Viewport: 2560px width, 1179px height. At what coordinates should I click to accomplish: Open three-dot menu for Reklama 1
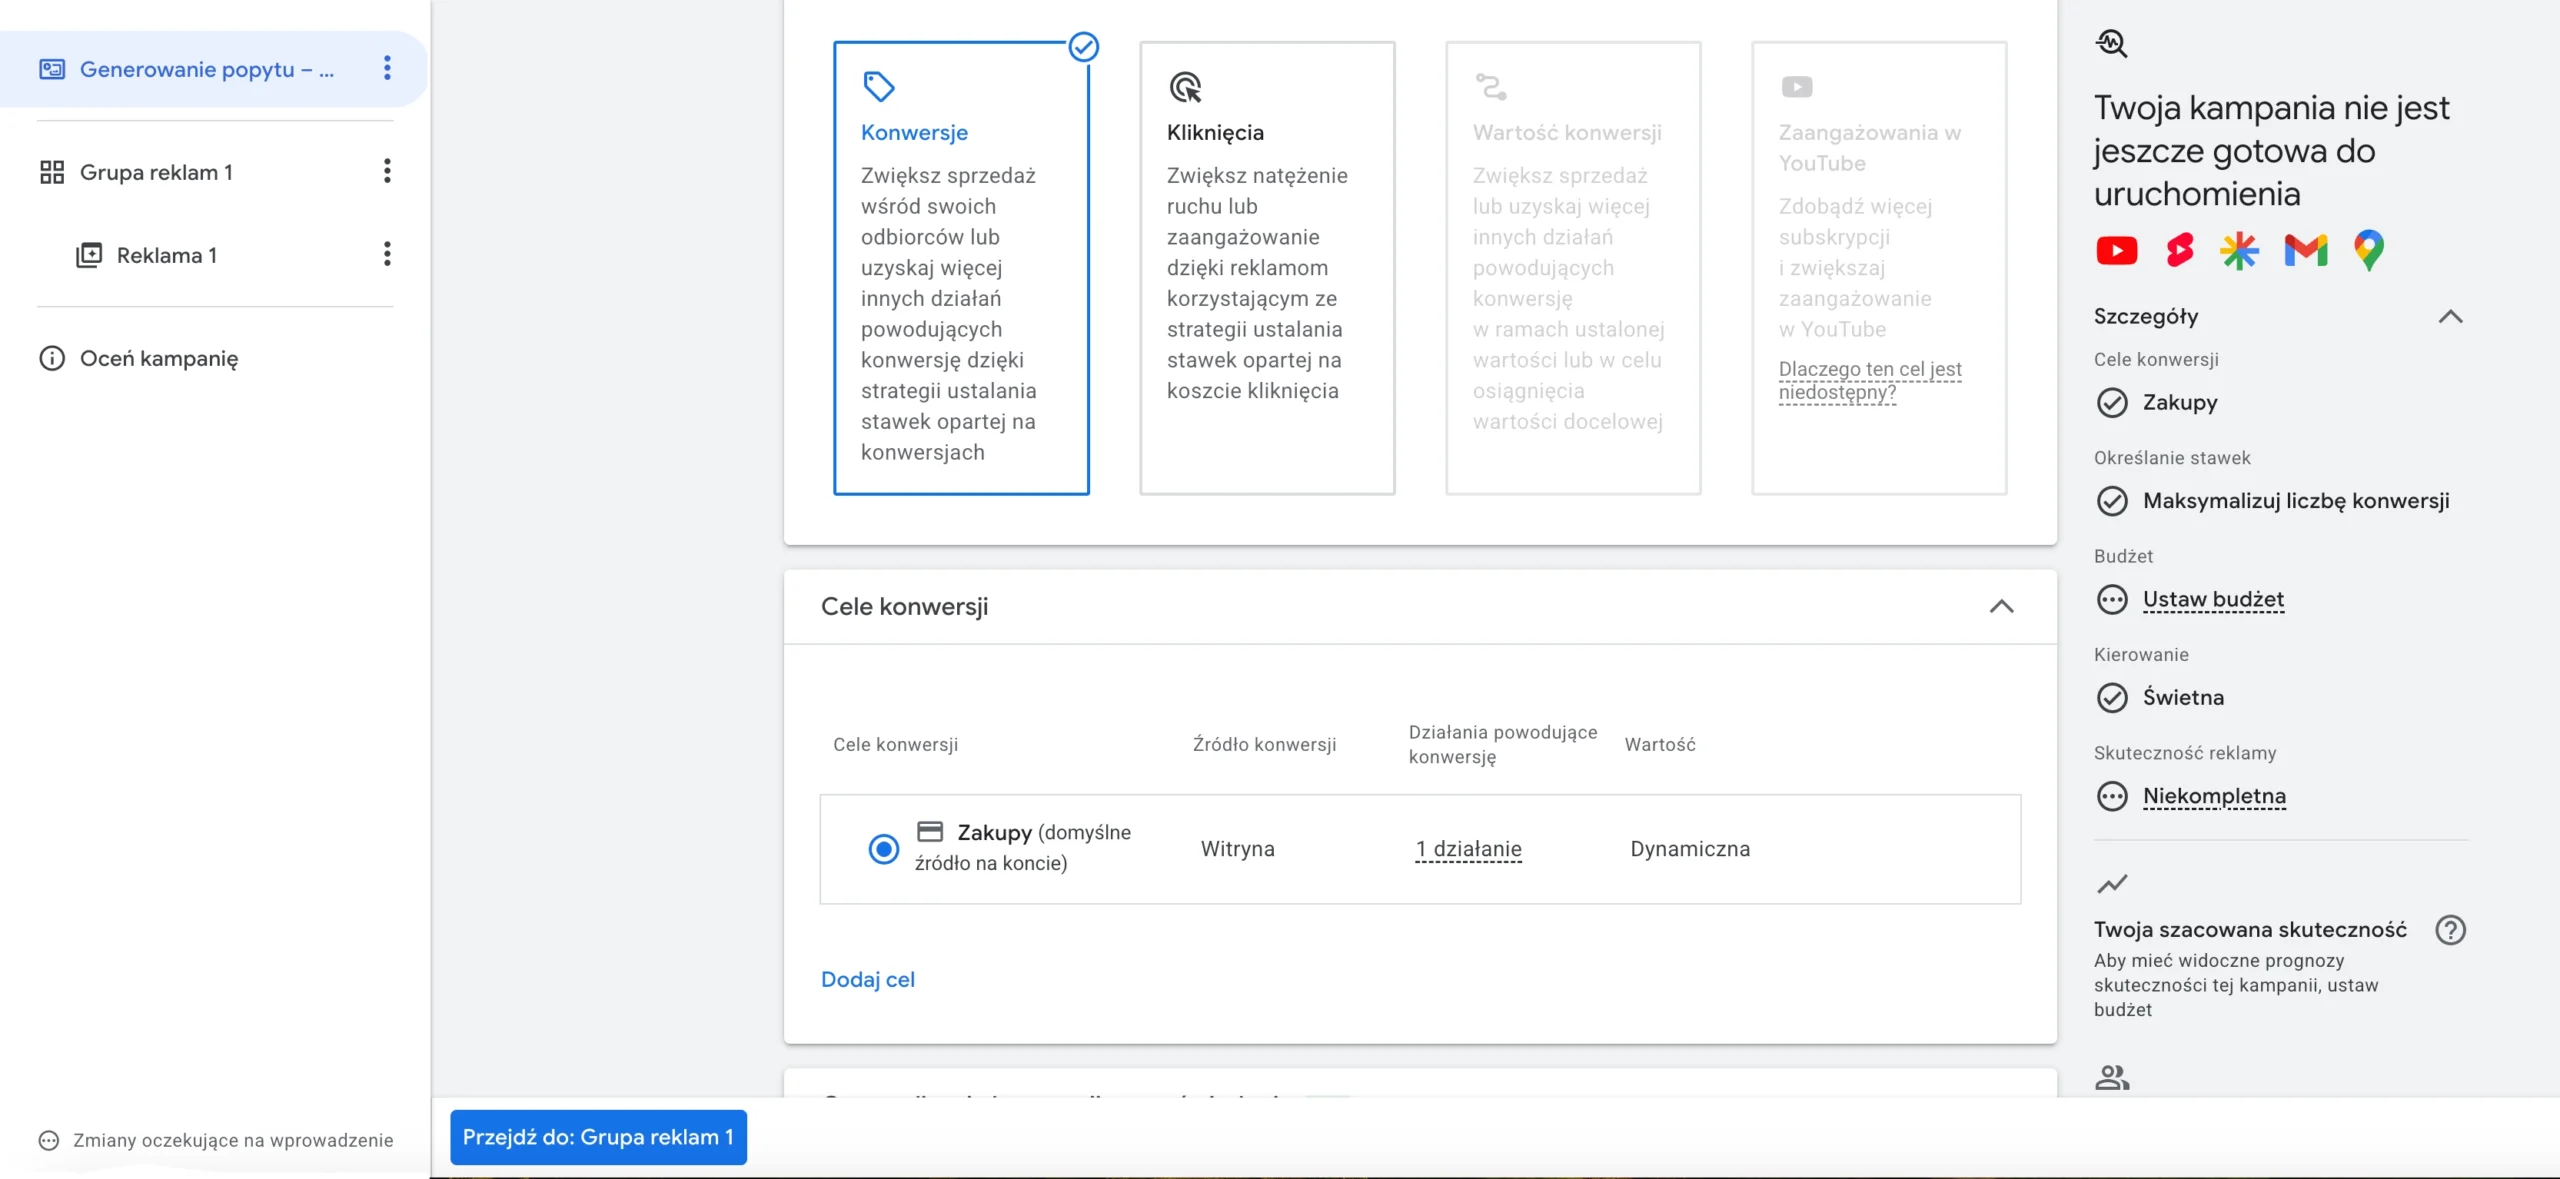pyautogui.click(x=387, y=254)
